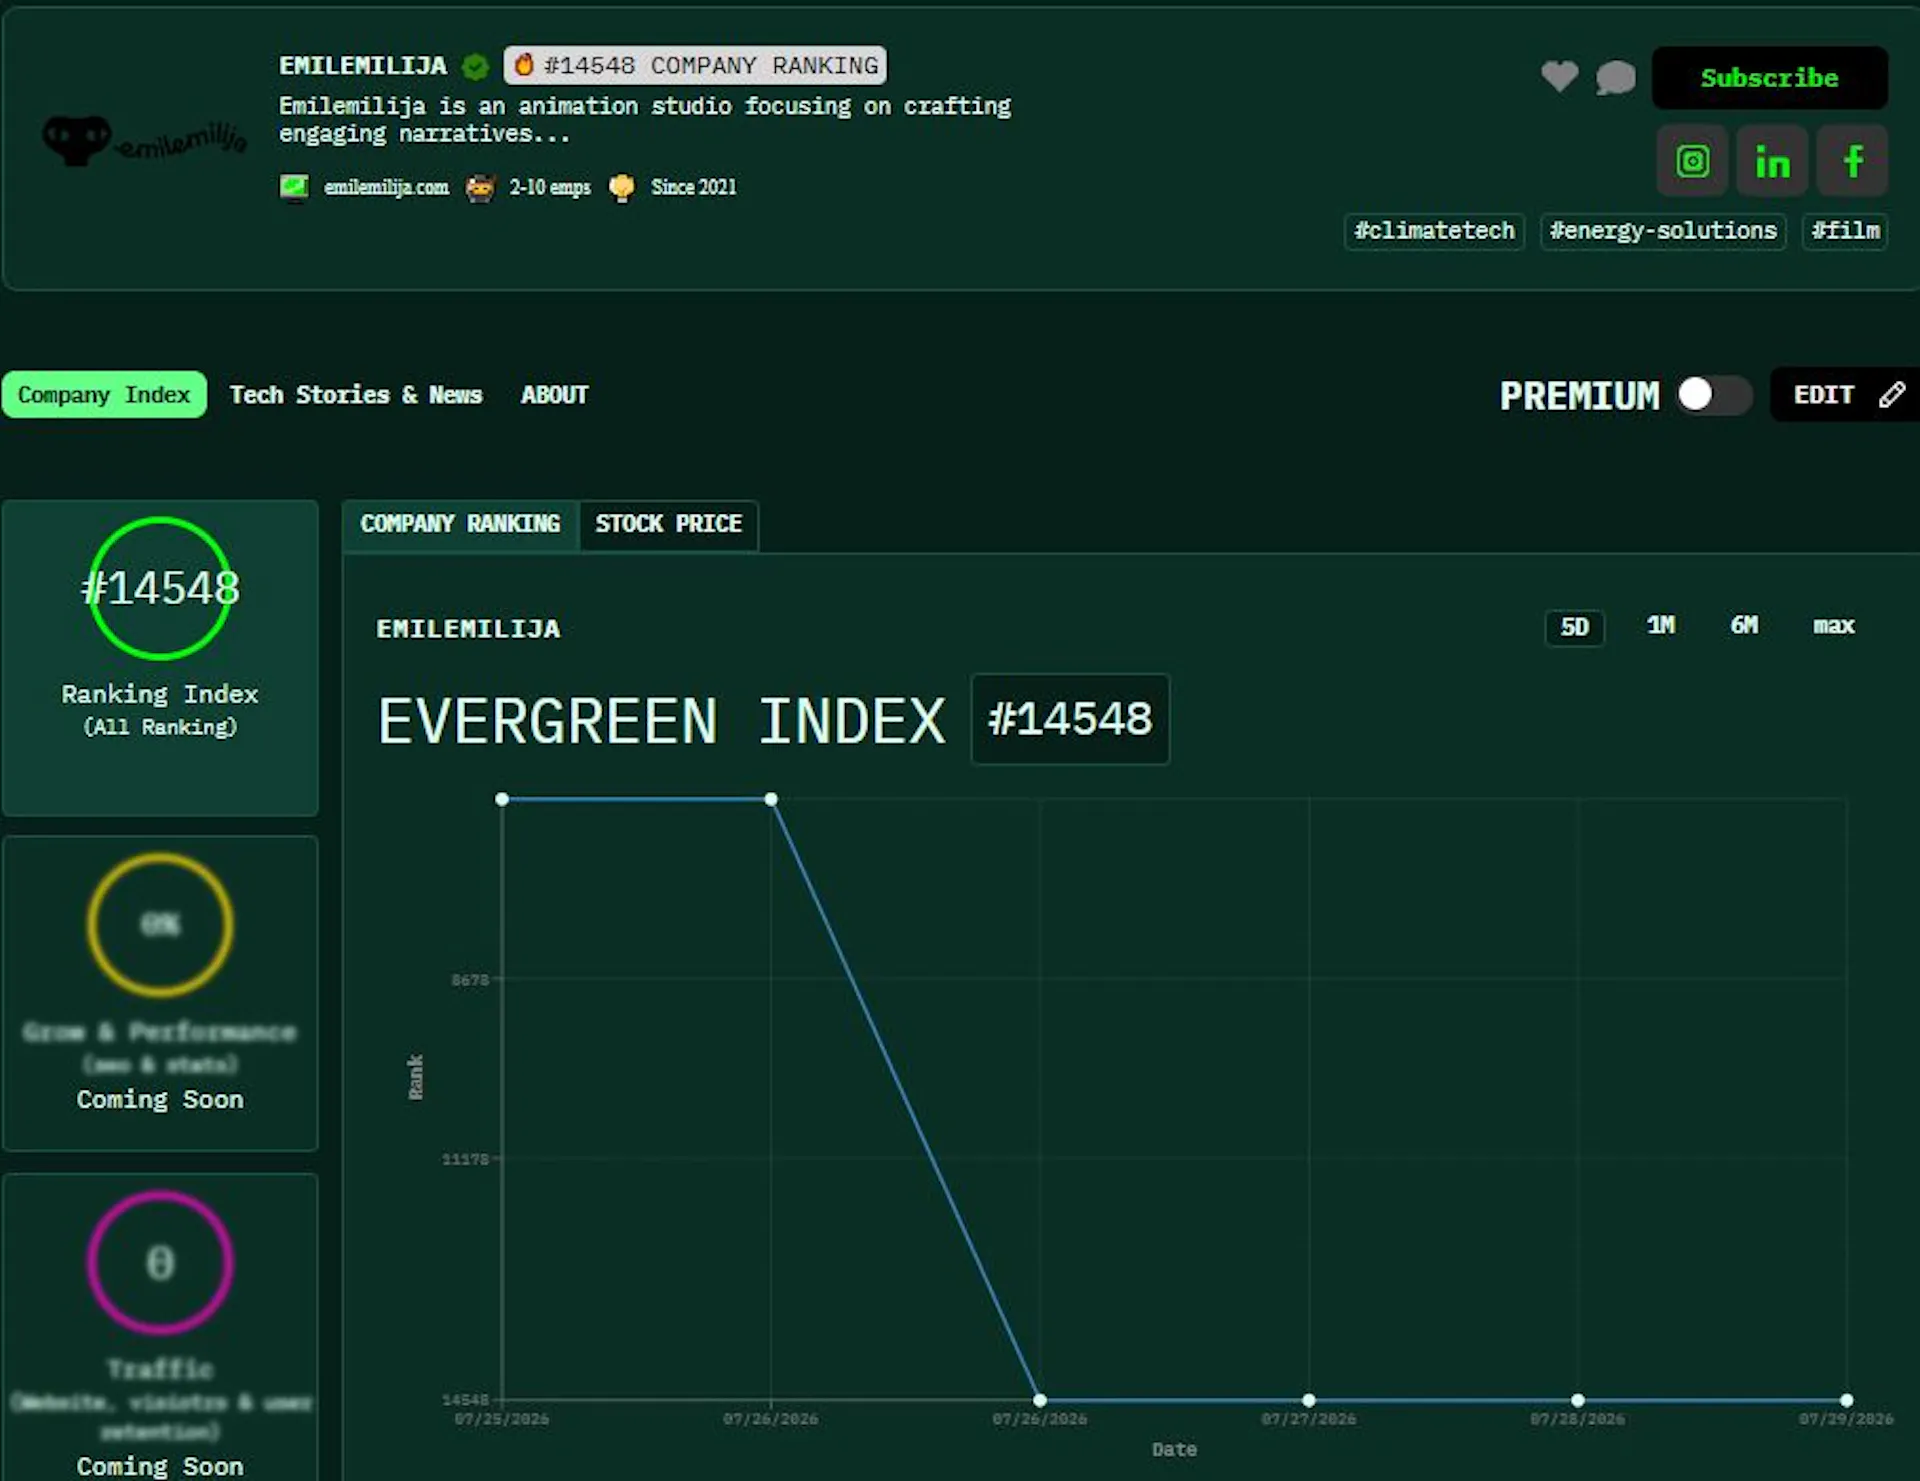Viewport: 1920px width, 1481px height.
Task: Click the #14548 COMPANY RANKING badge
Action: 695,65
